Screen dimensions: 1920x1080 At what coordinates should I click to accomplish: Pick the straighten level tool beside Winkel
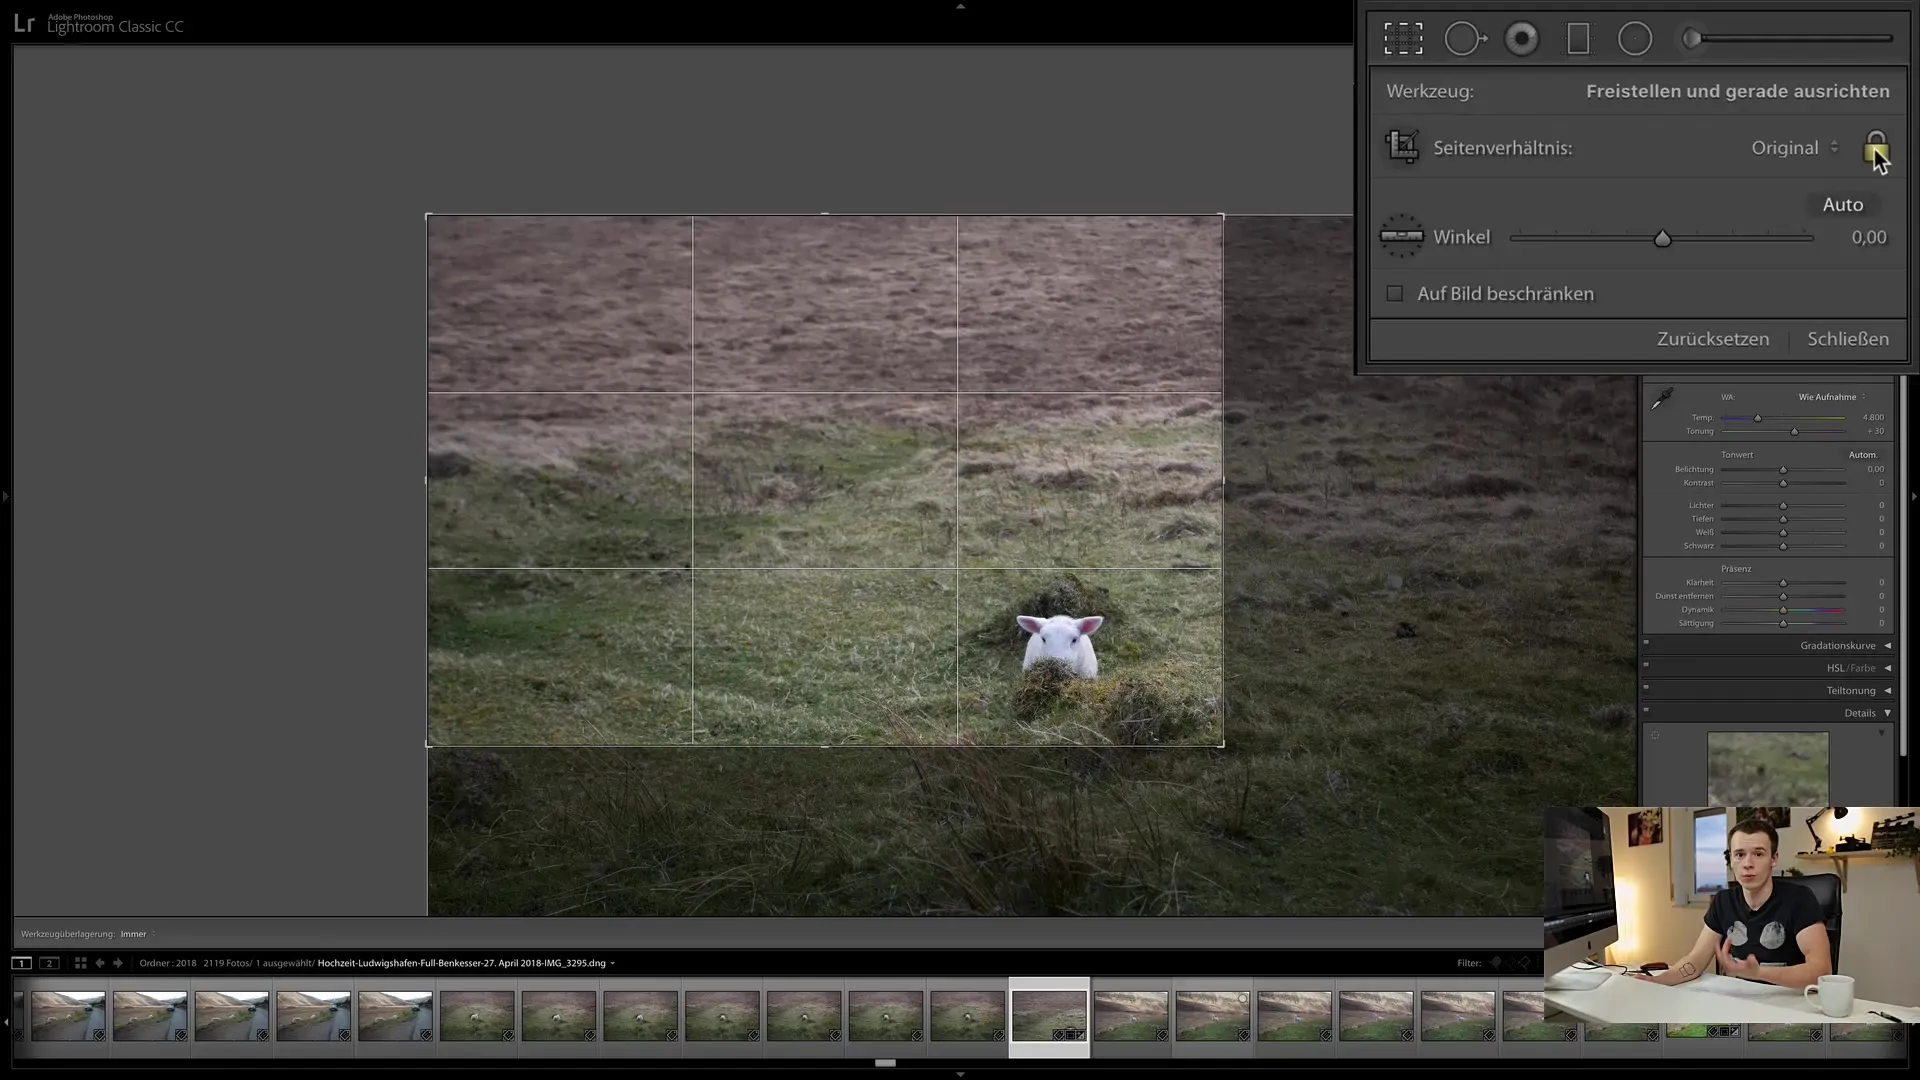coord(1401,236)
